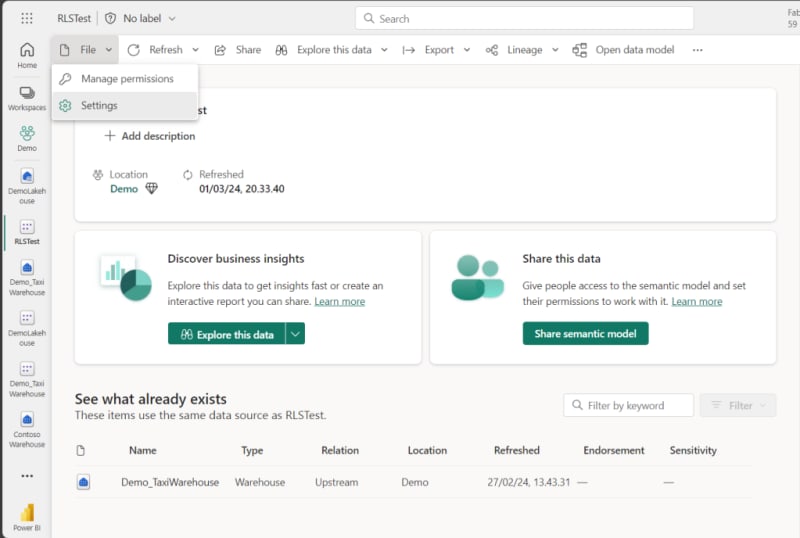
Task: Click the file icon column header
Action: 81,450
